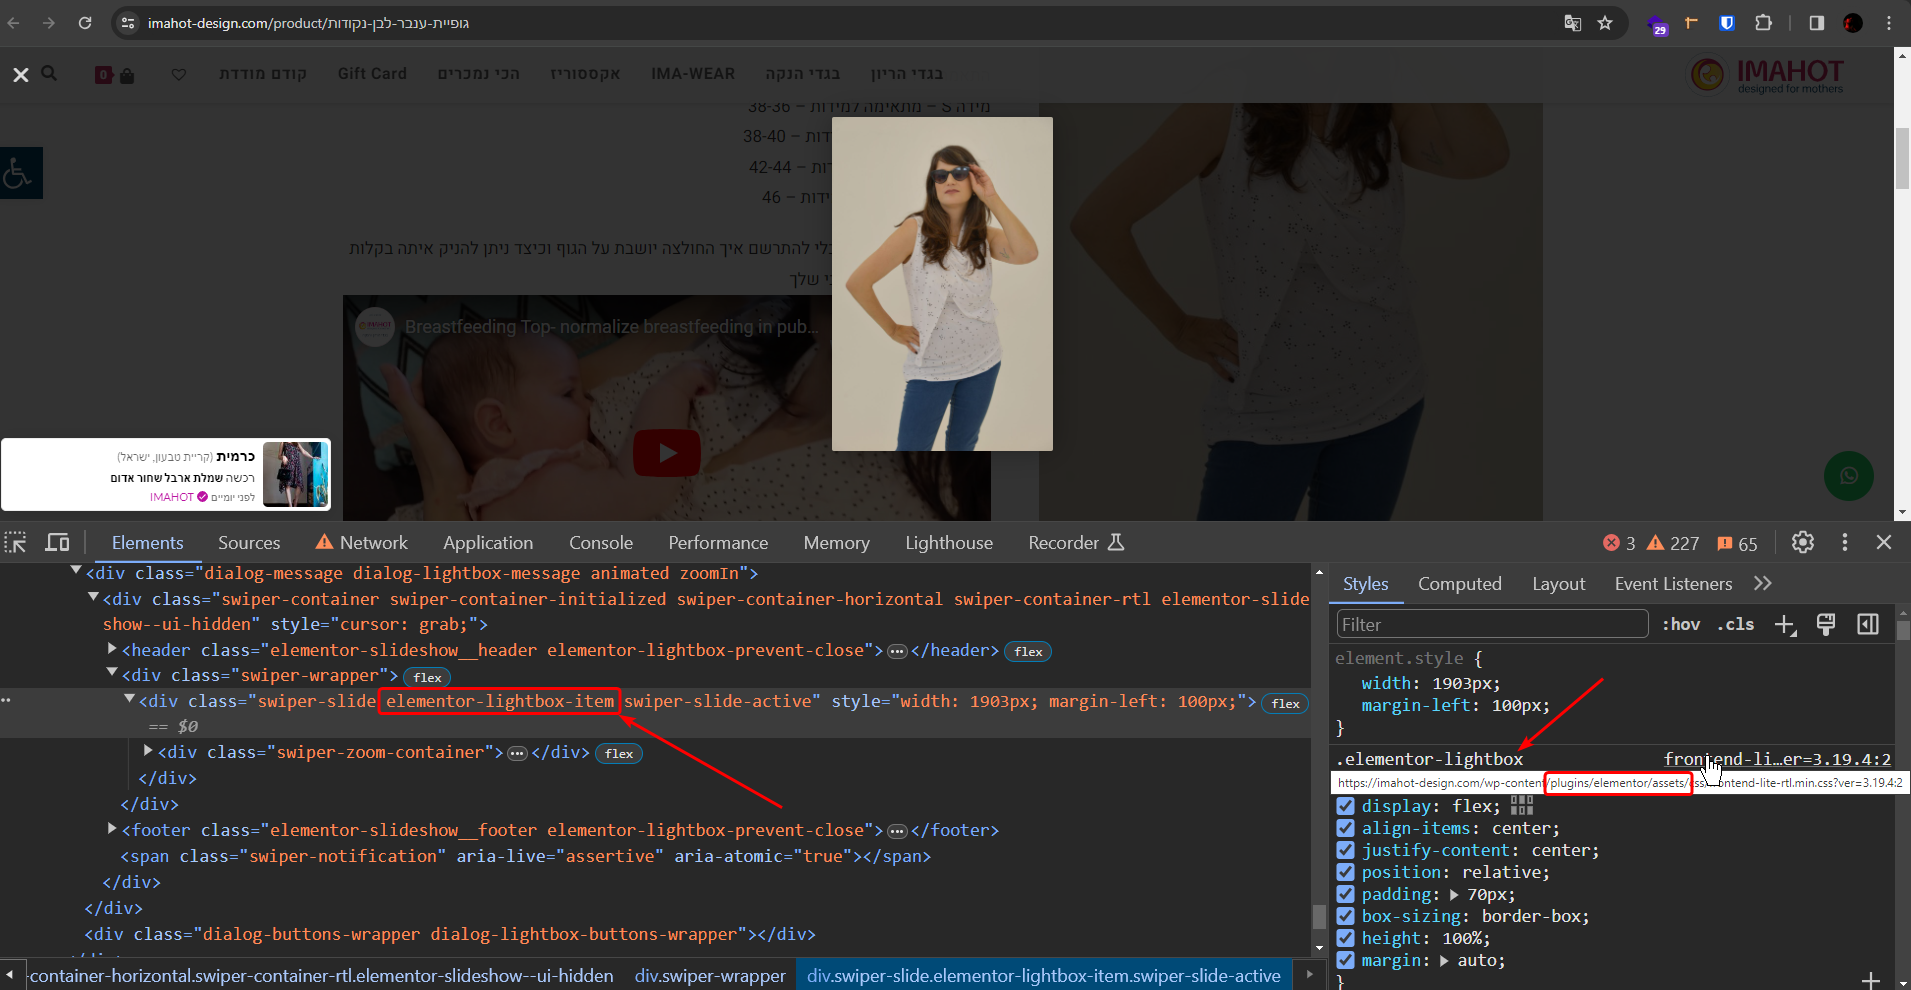
Task: Open DevTools settings gear
Action: coord(1803,542)
